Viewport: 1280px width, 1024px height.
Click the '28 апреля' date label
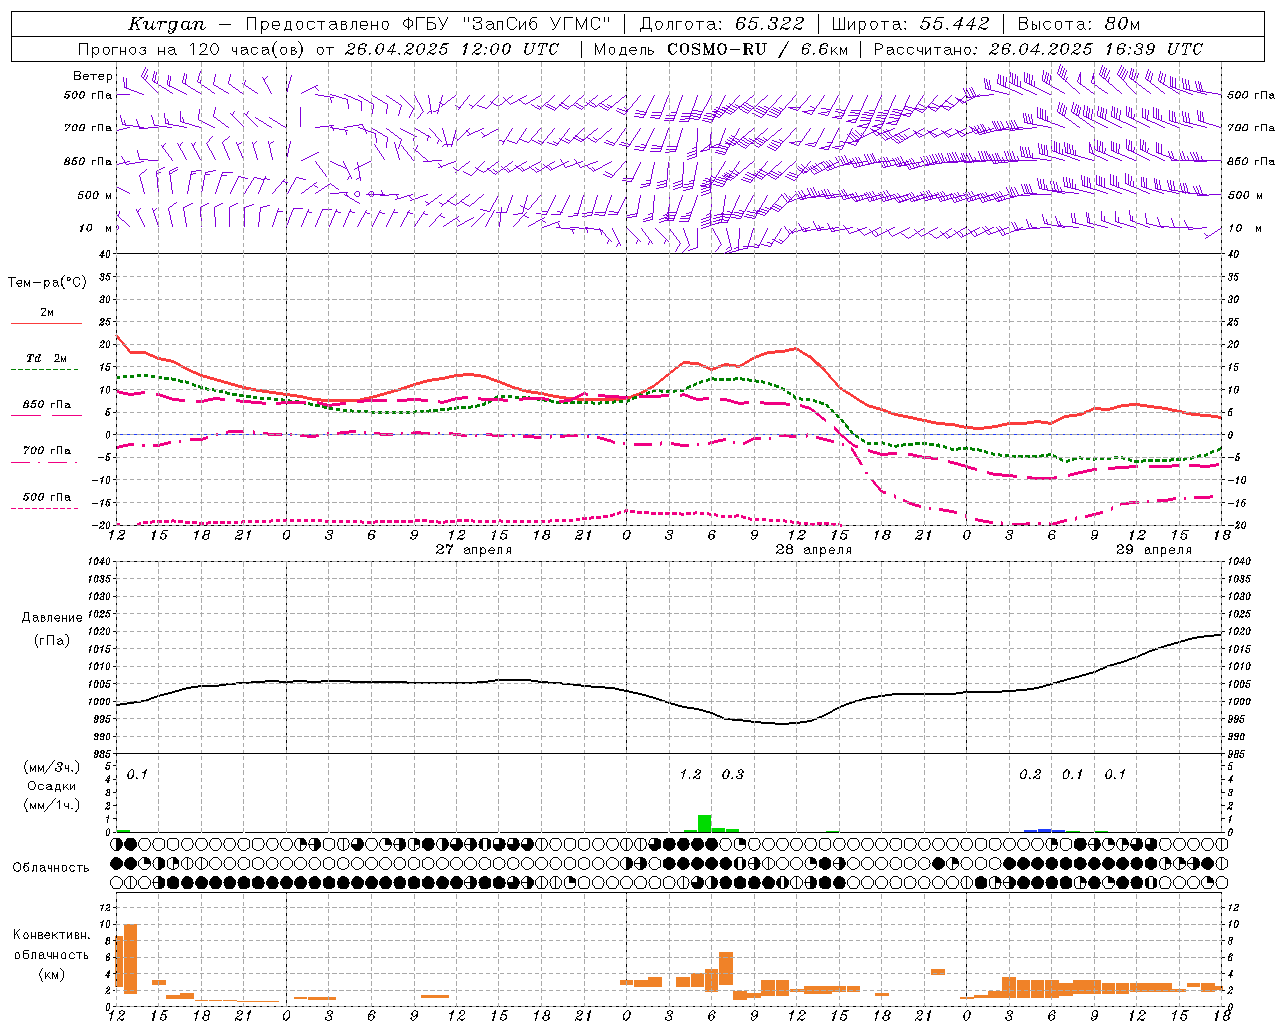(813, 549)
